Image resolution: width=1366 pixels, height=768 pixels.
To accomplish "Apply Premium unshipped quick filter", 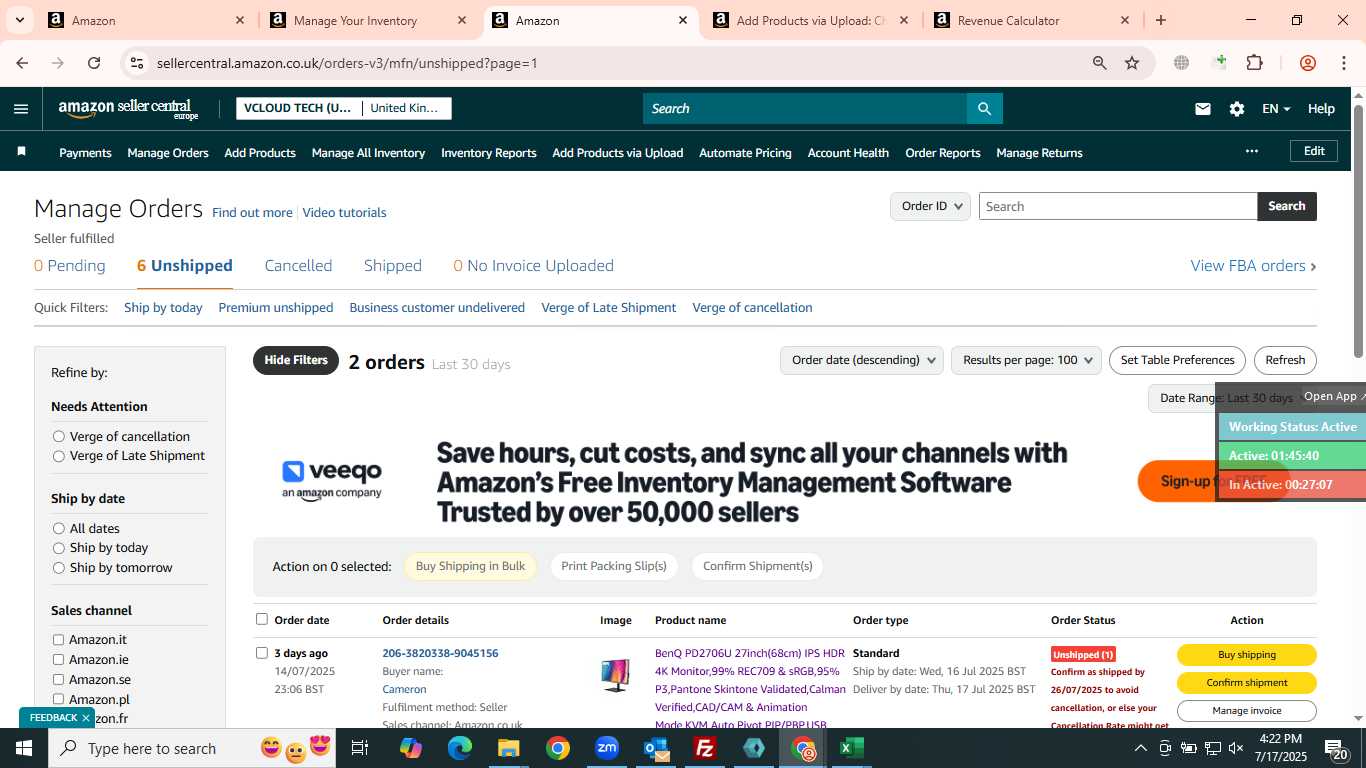I will click(x=276, y=308).
